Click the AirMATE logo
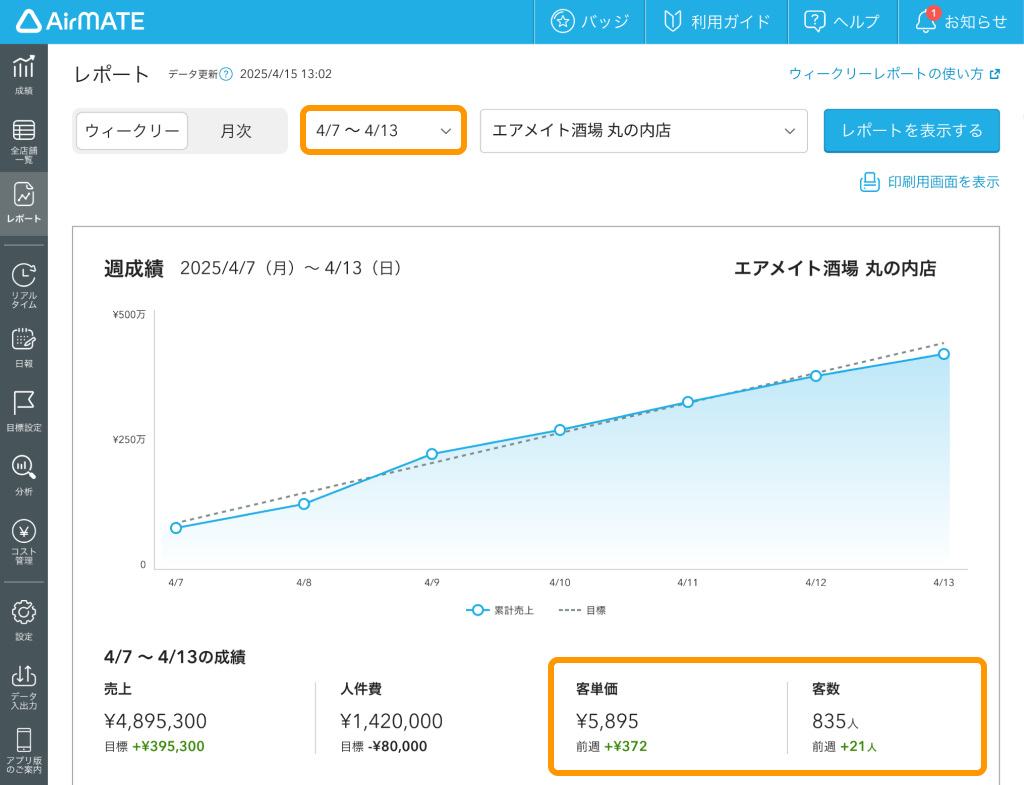 [x=80, y=22]
